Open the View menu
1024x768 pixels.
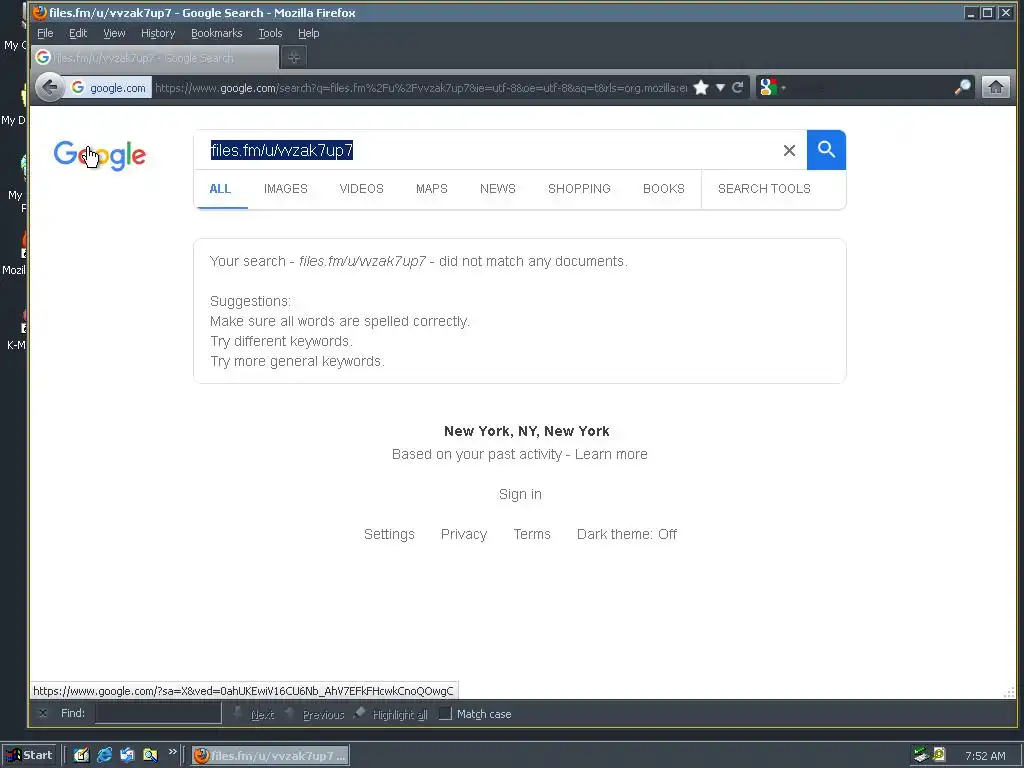(x=114, y=33)
